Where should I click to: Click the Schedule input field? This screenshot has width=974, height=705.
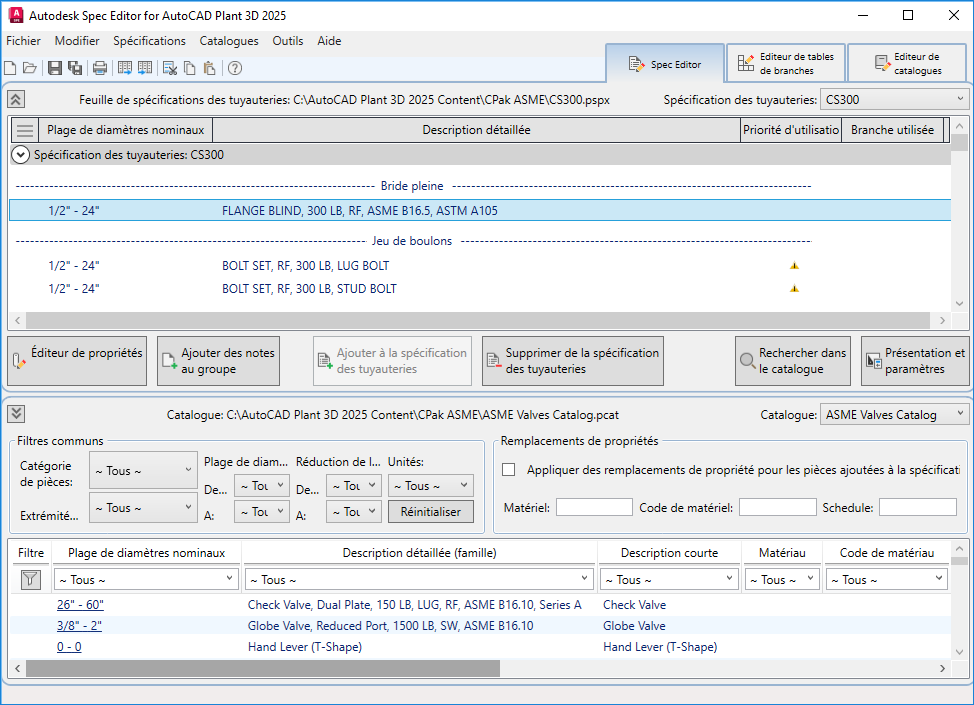917,507
